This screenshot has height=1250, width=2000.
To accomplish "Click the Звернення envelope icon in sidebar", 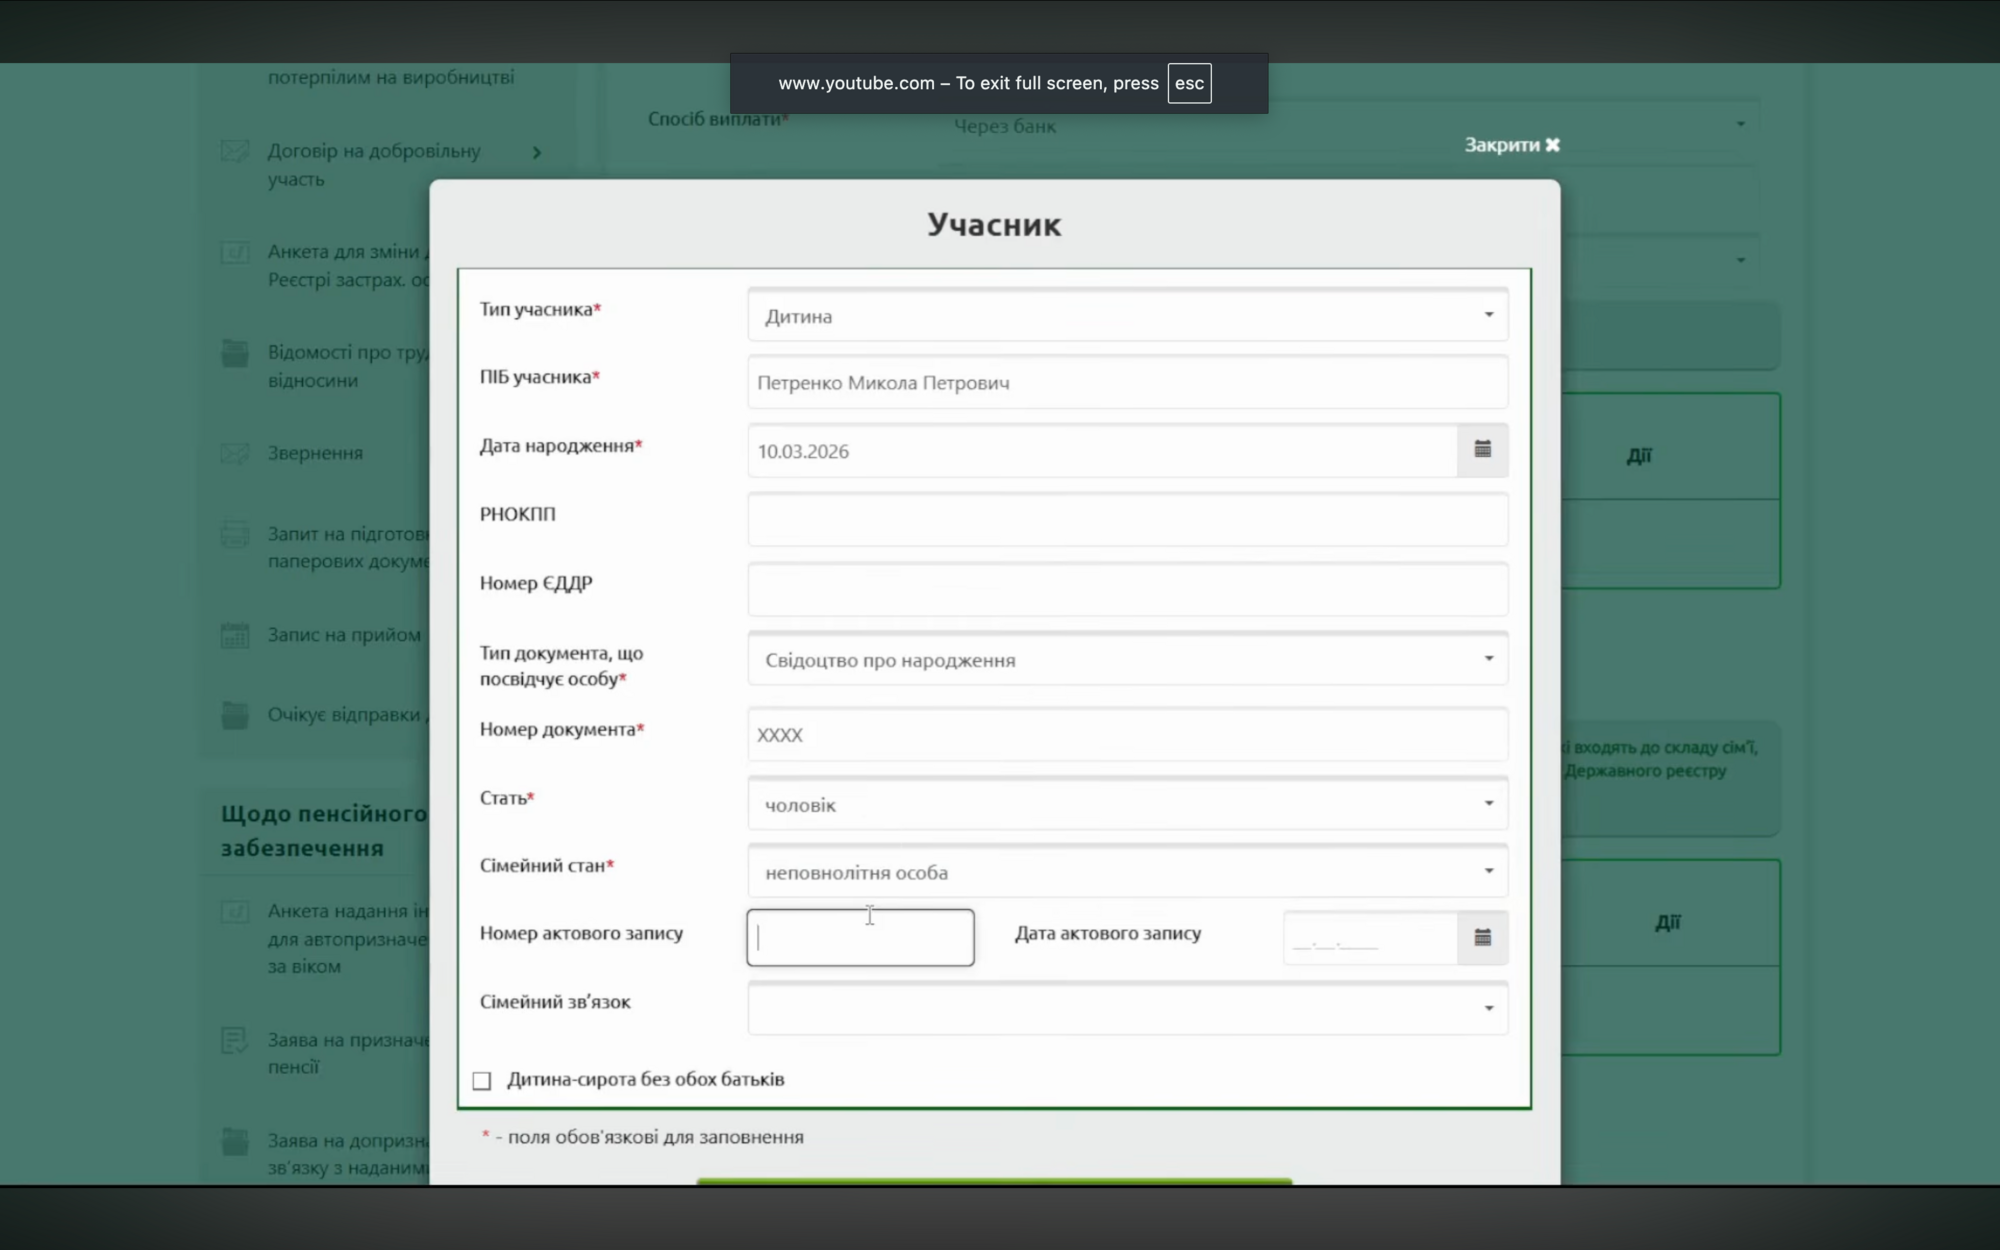I will [x=235, y=454].
